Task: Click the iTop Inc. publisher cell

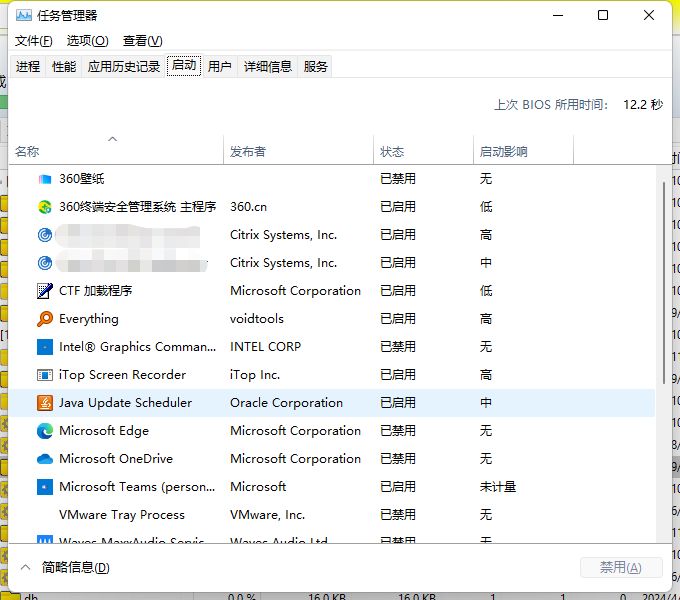Action: click(255, 375)
